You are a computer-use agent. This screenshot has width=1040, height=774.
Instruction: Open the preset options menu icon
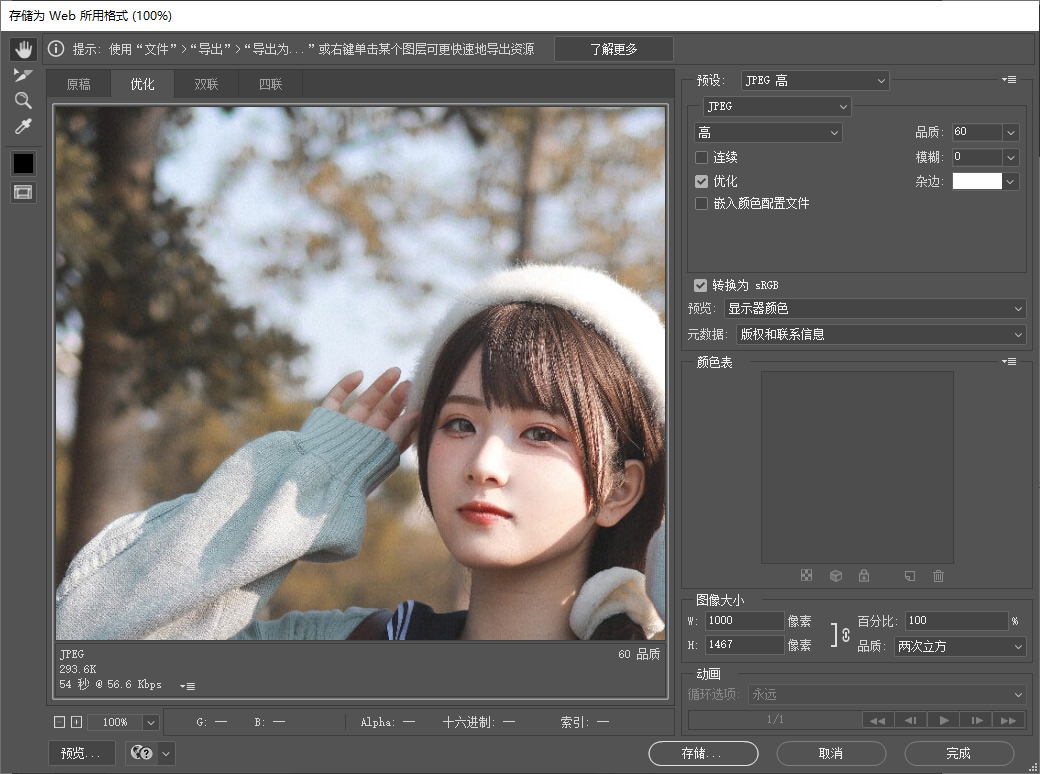pos(1009,80)
